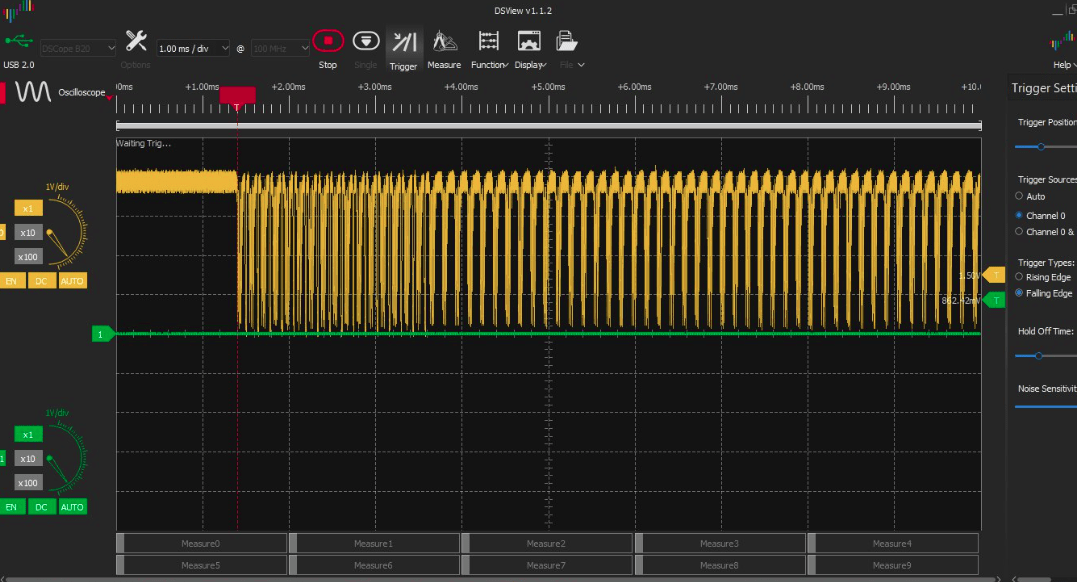
Task: Click the yellow channel x10 probe button
Action: pyautogui.click(x=28, y=232)
